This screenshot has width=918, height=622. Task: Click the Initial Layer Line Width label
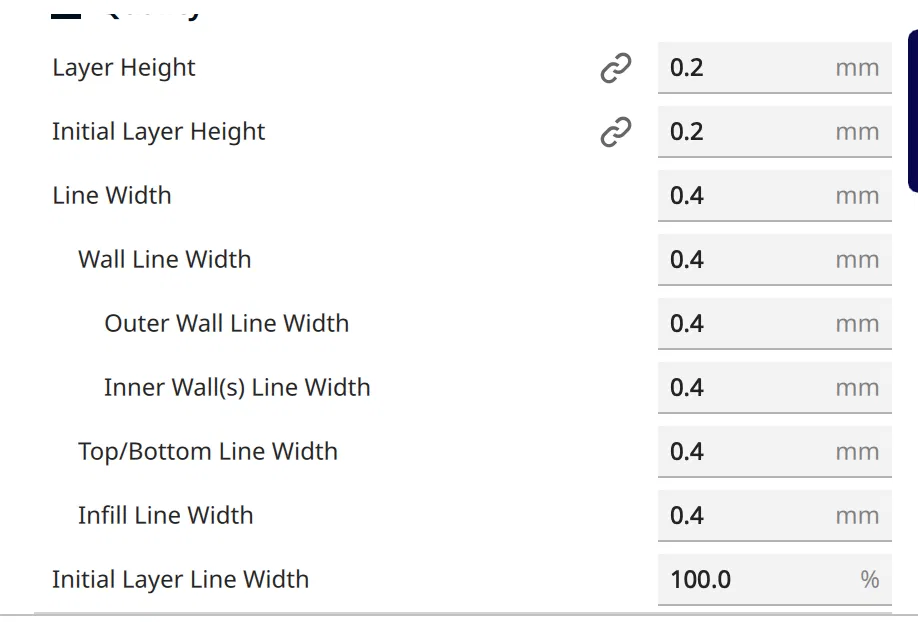[x=180, y=580]
